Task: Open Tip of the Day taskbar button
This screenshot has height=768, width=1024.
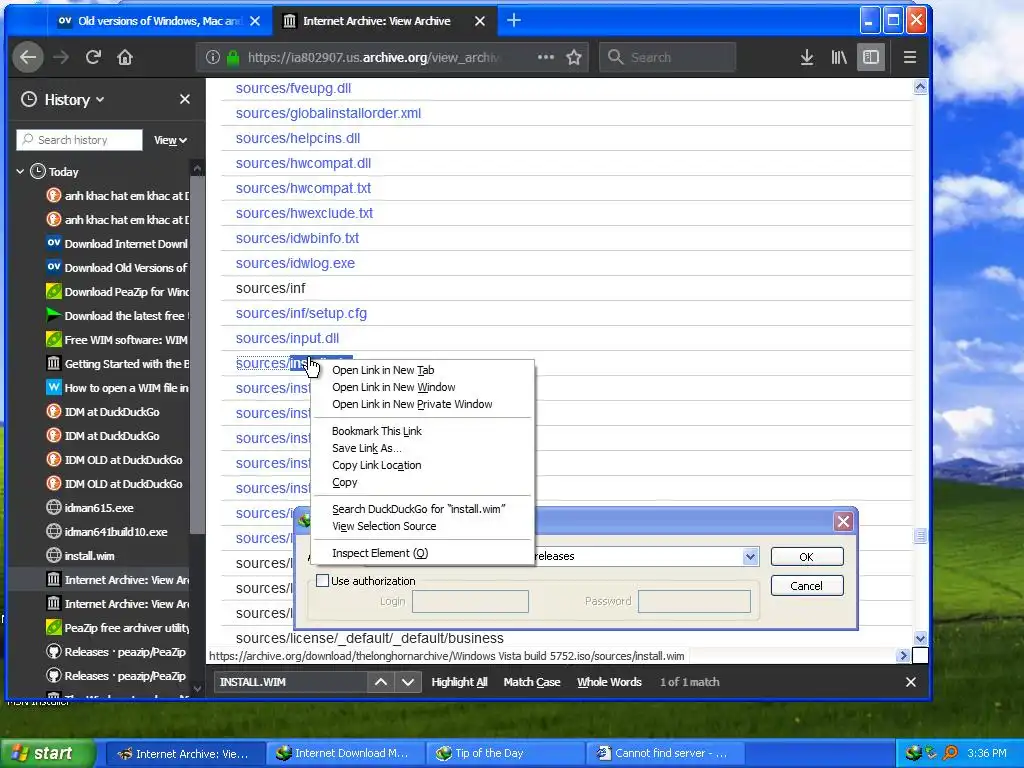Action: [505, 753]
